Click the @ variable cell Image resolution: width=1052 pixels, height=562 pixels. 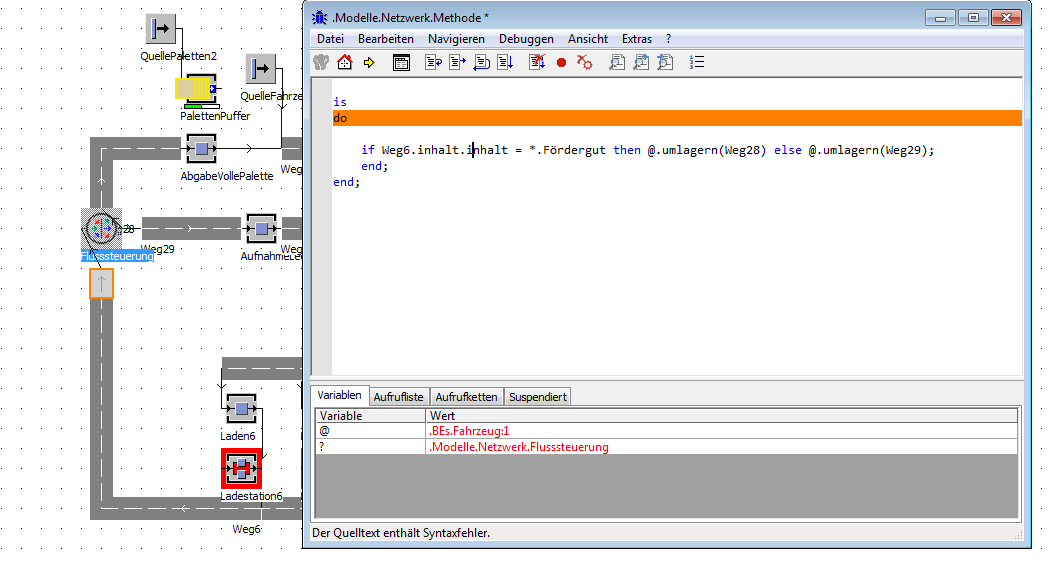pos(370,431)
